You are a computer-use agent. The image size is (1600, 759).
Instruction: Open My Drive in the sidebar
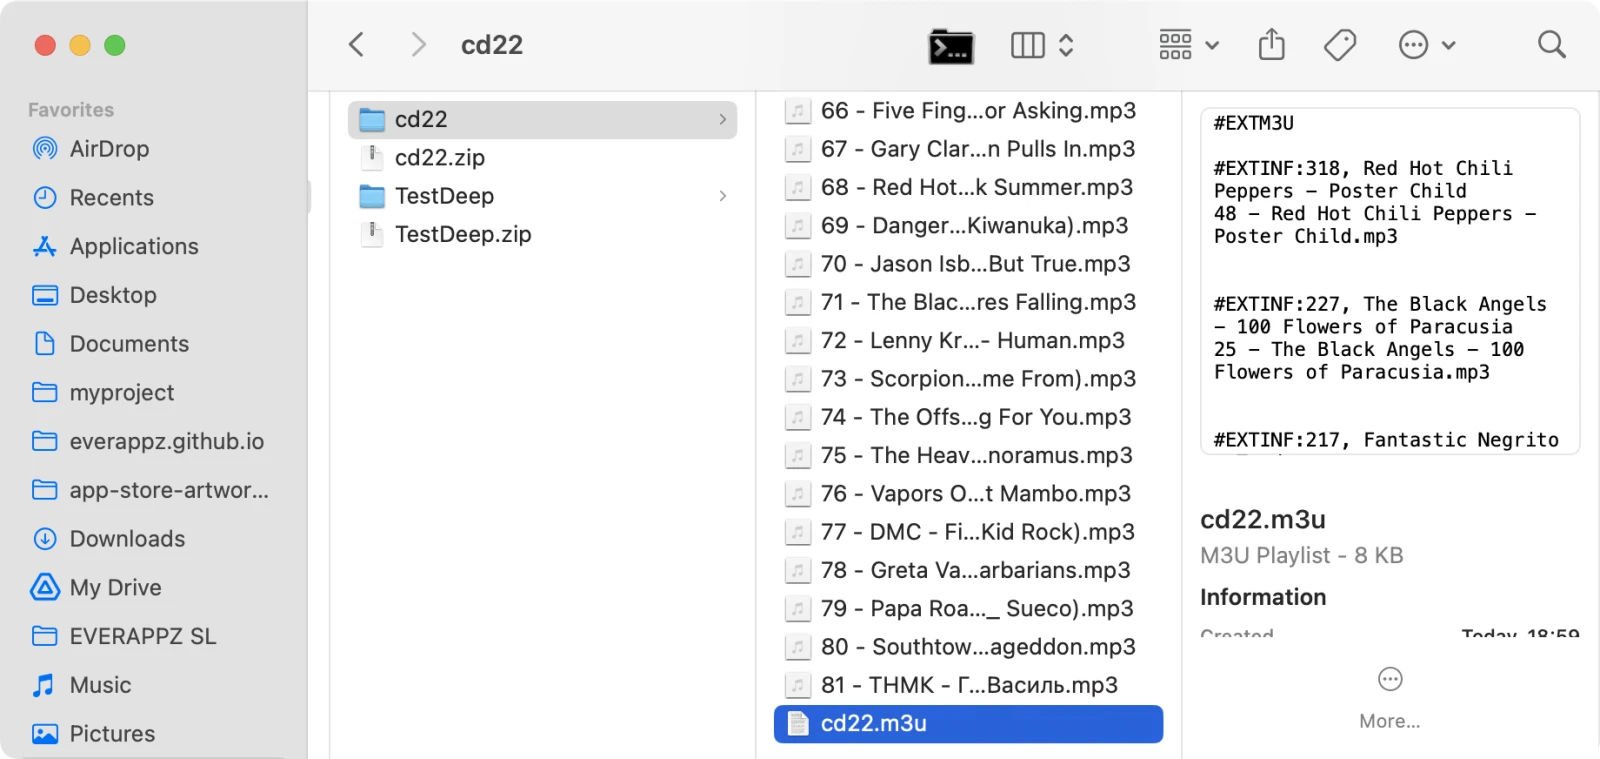(115, 588)
